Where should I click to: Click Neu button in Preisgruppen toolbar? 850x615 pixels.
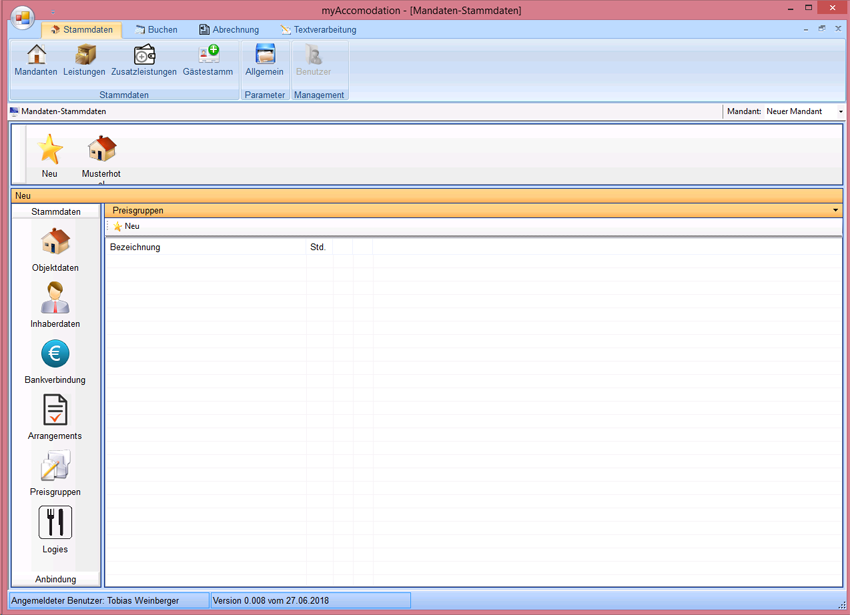126,227
